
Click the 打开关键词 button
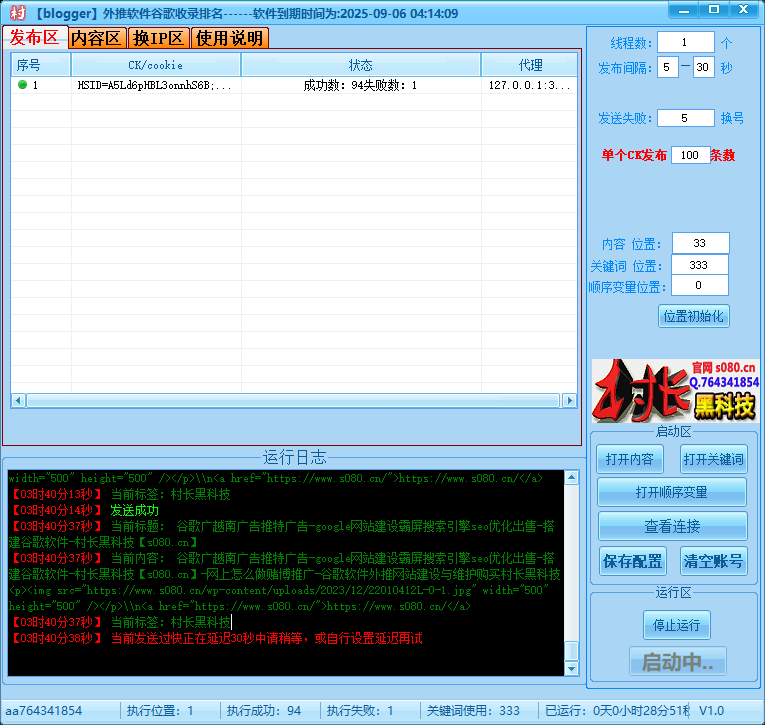pyautogui.click(x=713, y=459)
